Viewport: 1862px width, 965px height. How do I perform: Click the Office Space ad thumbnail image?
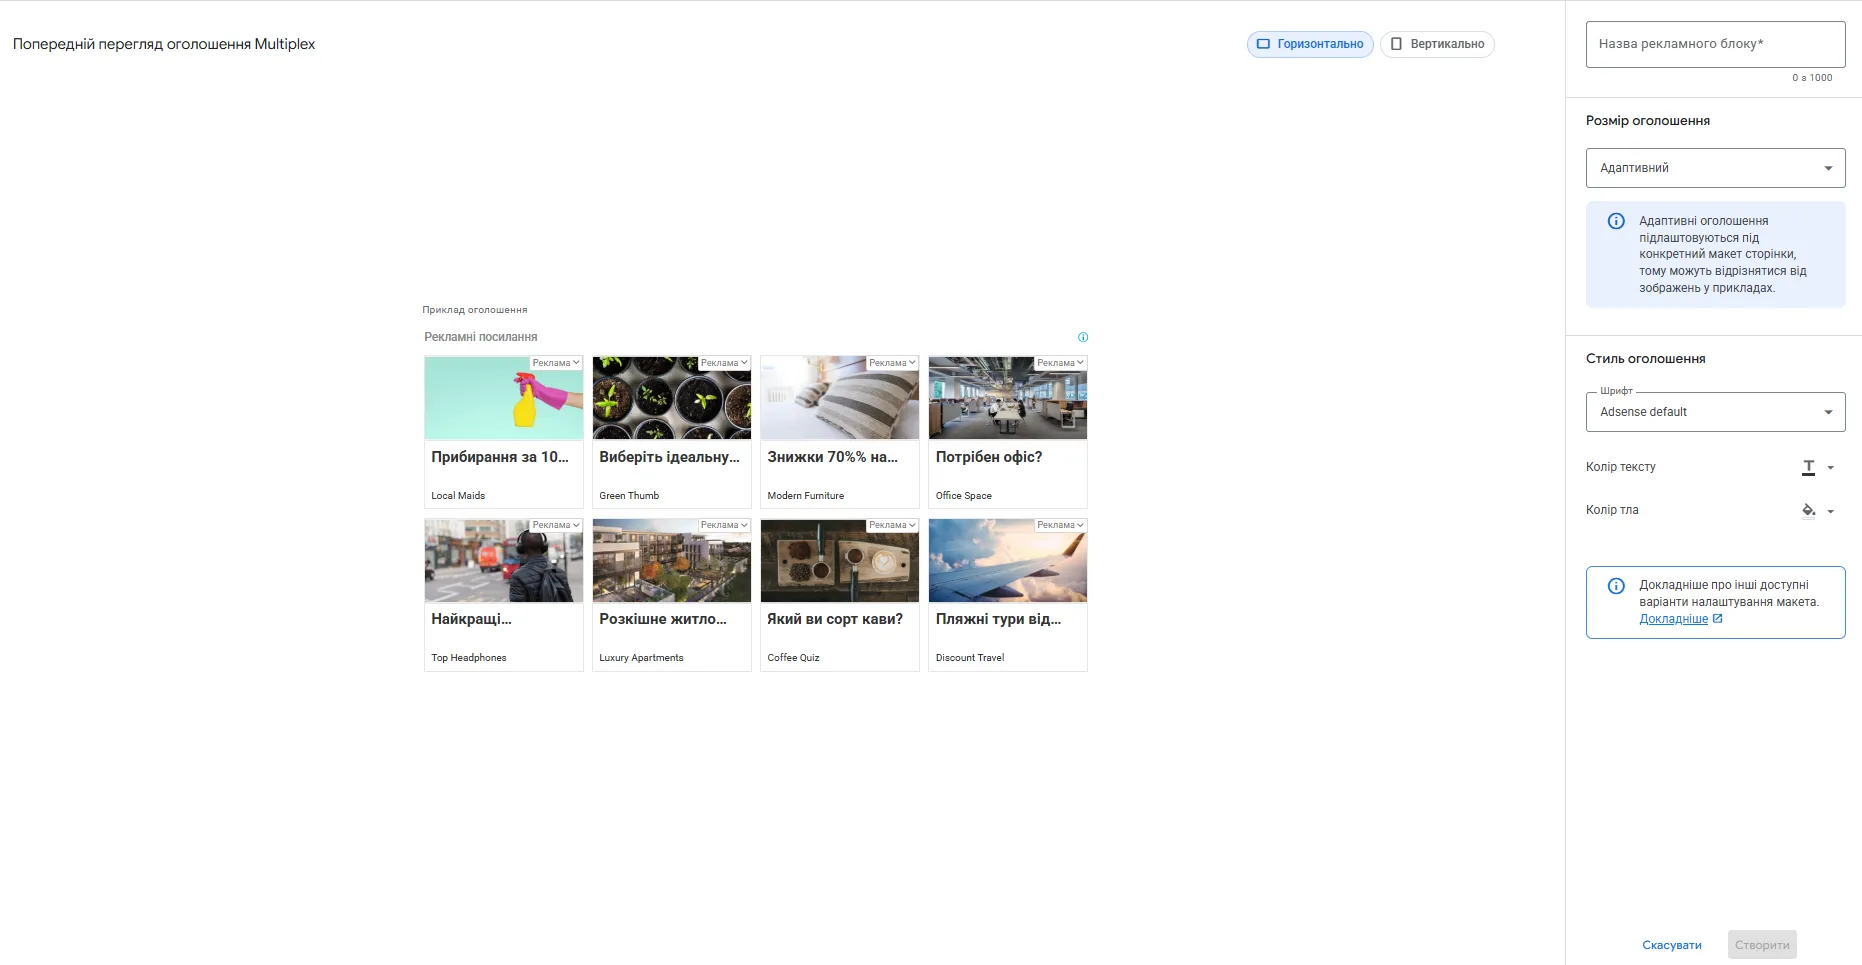coord(1007,398)
